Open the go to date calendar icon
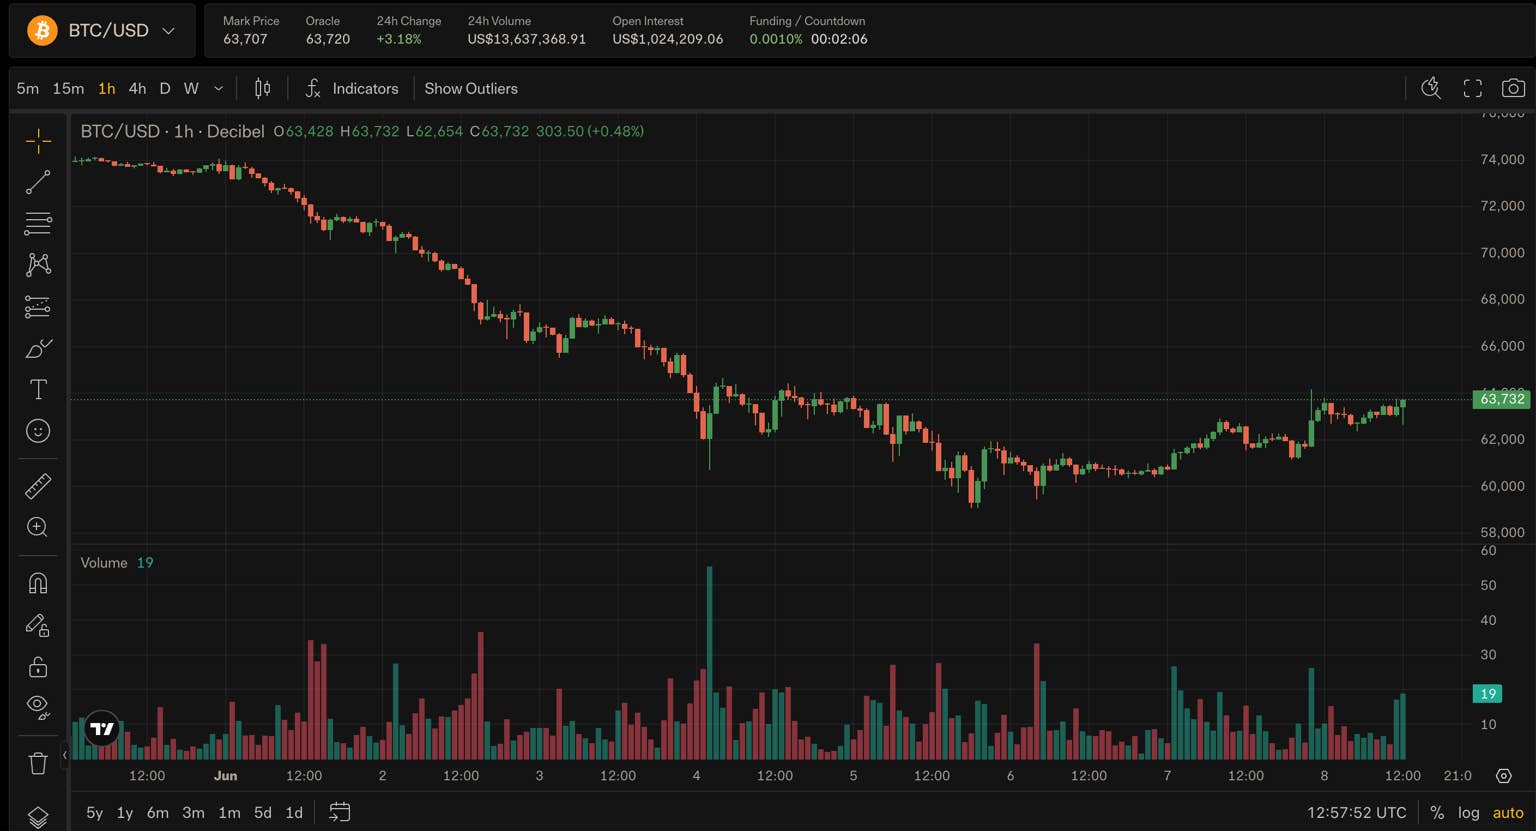 (340, 812)
